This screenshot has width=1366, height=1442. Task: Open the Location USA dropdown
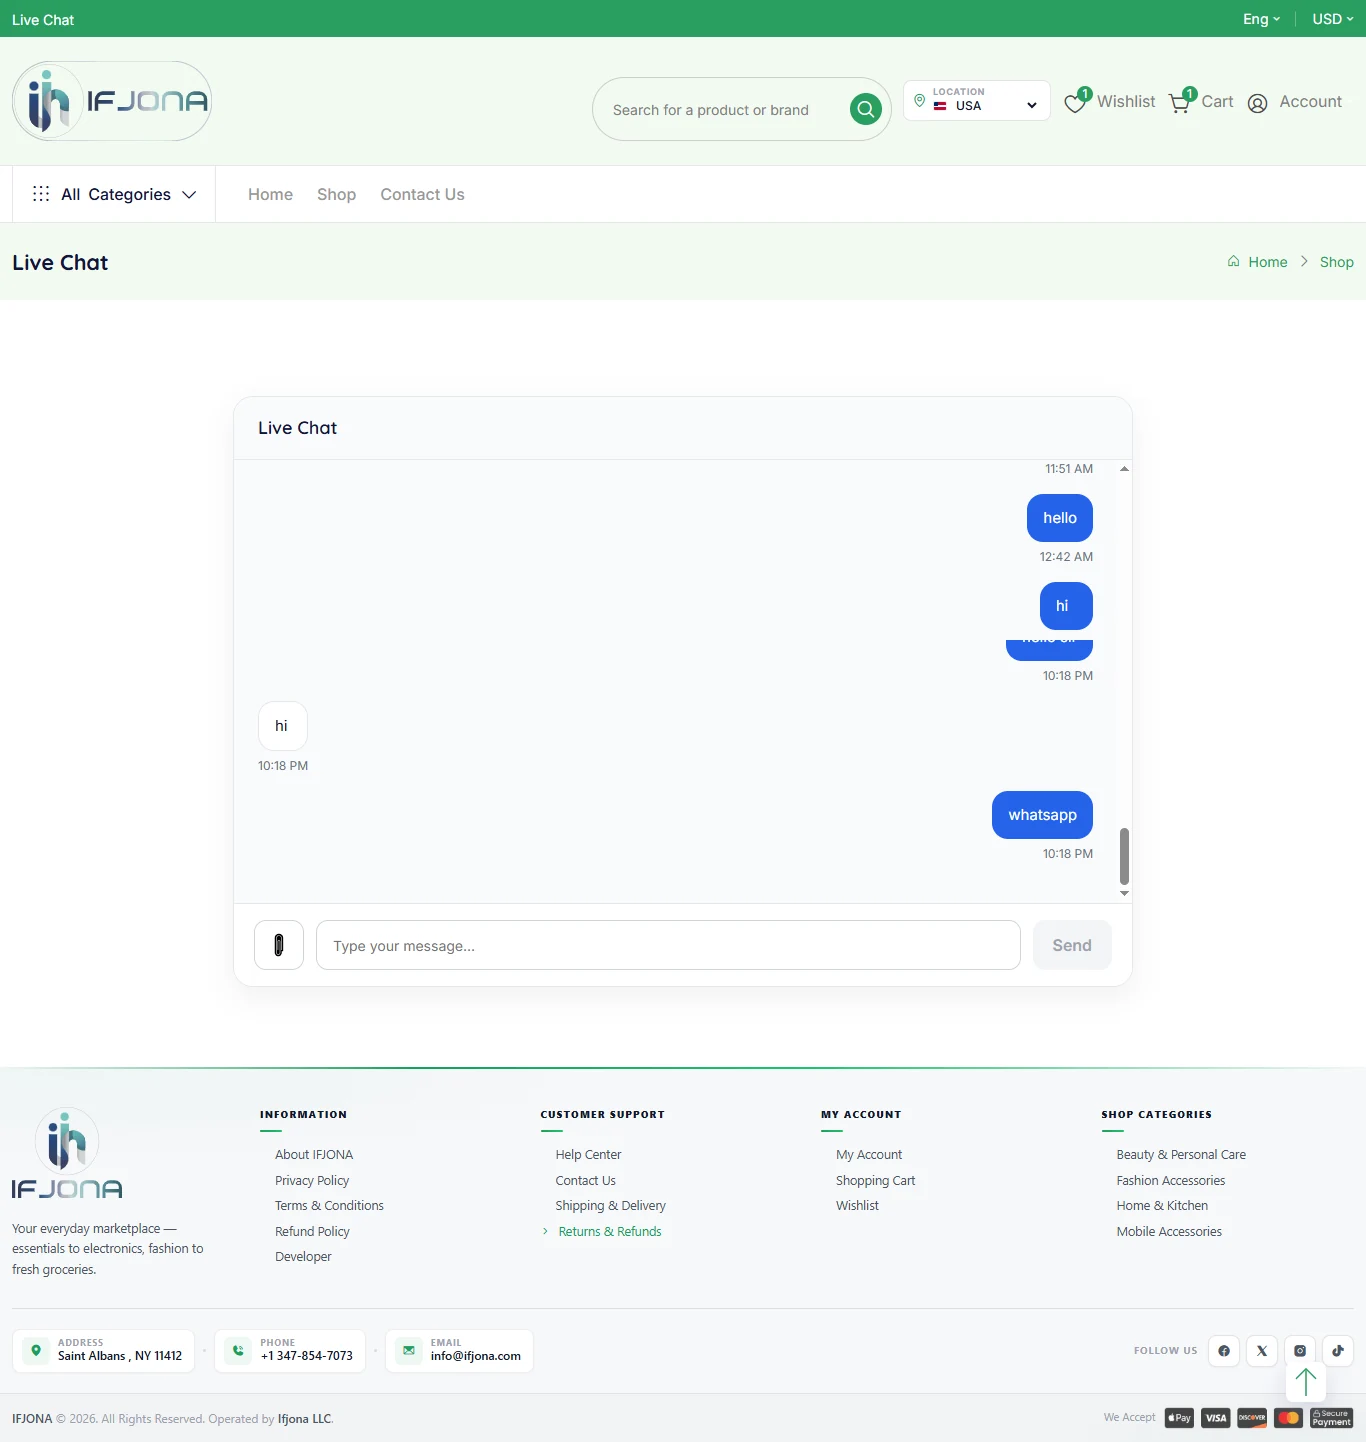click(x=977, y=100)
